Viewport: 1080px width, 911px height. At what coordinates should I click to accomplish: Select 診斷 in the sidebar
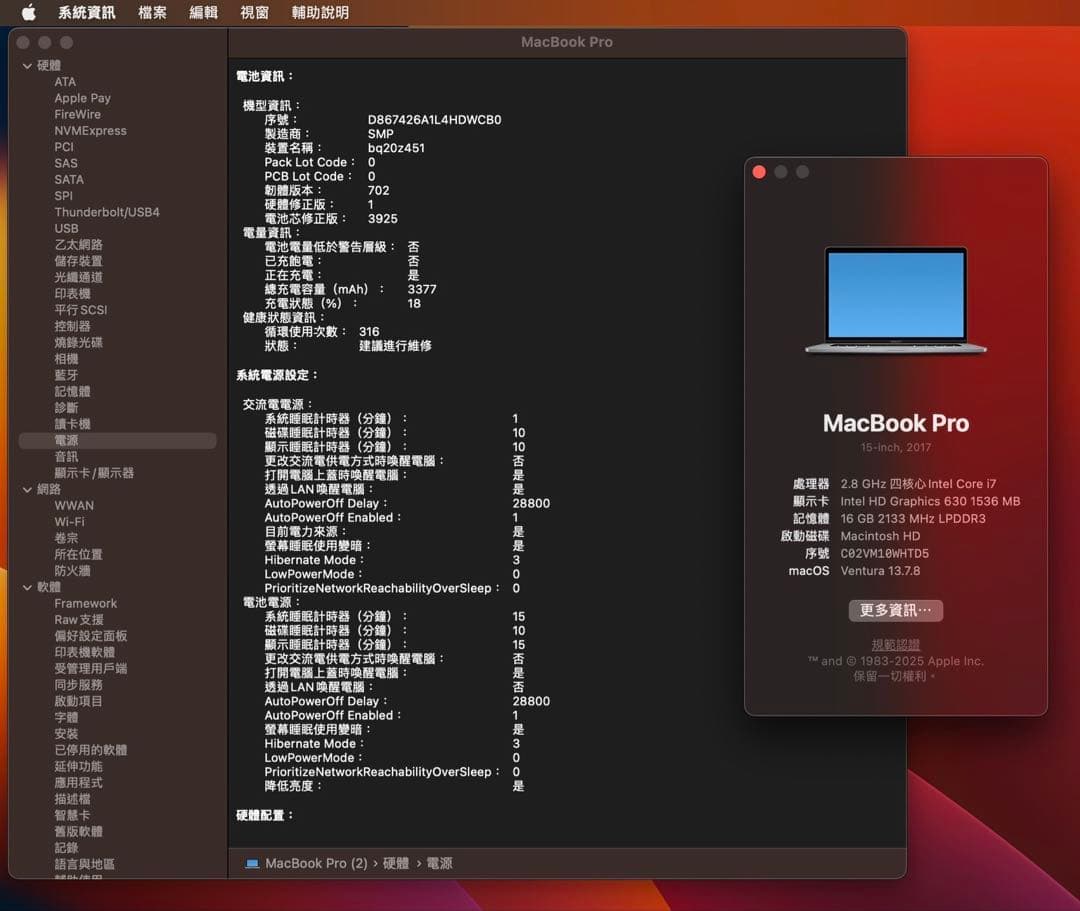click(x=66, y=408)
